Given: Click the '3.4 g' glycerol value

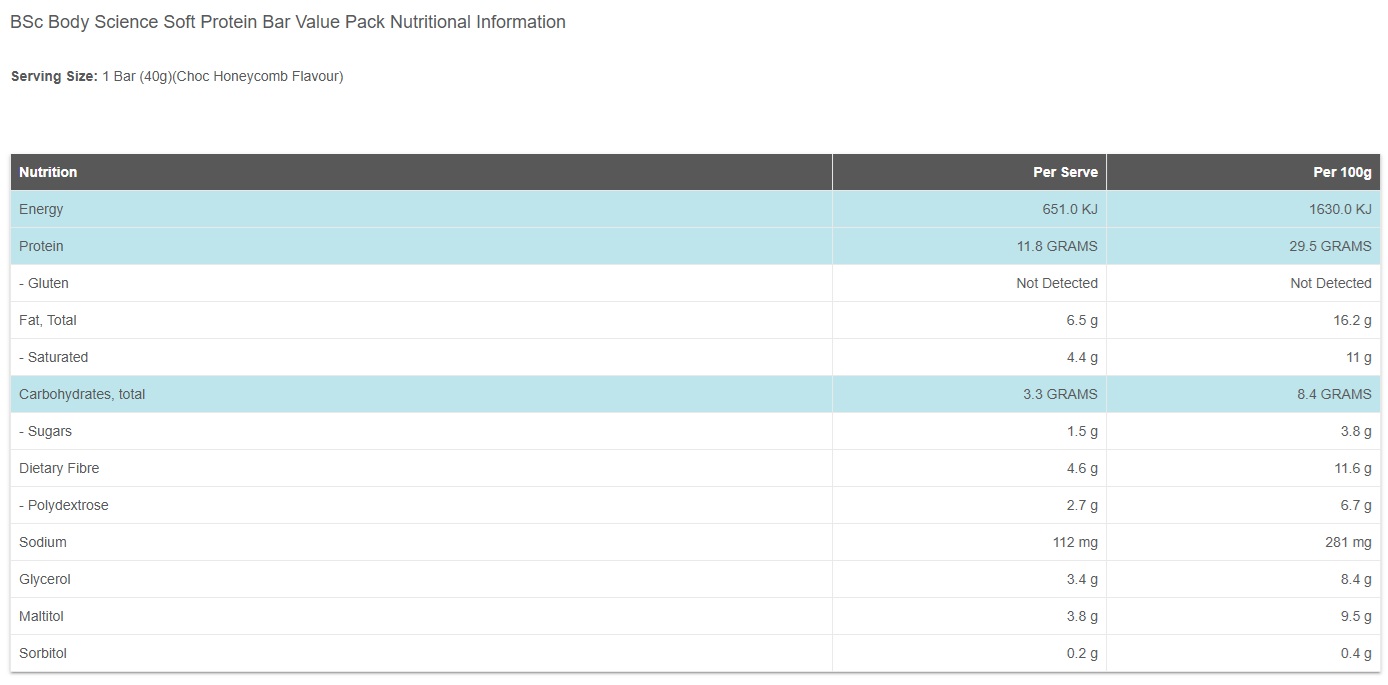Looking at the screenshot, I should [x=1082, y=579].
